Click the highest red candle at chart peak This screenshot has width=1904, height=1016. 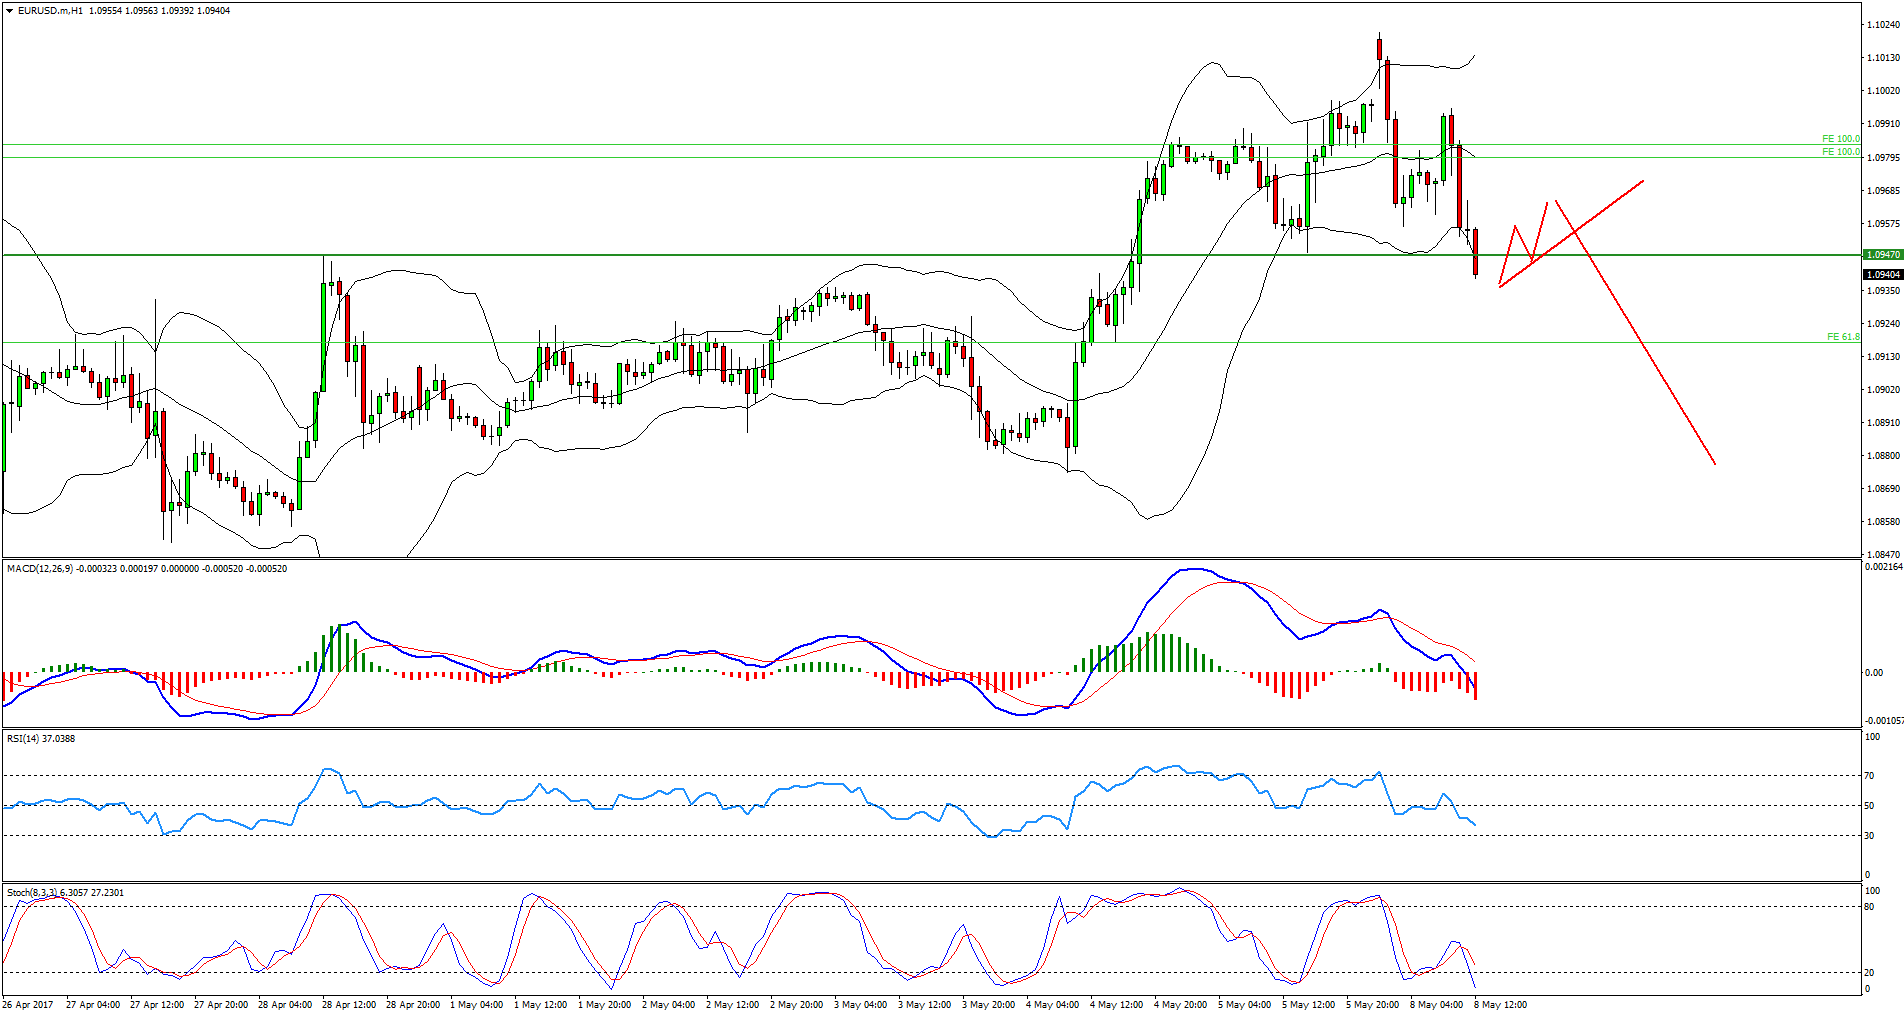[1379, 49]
